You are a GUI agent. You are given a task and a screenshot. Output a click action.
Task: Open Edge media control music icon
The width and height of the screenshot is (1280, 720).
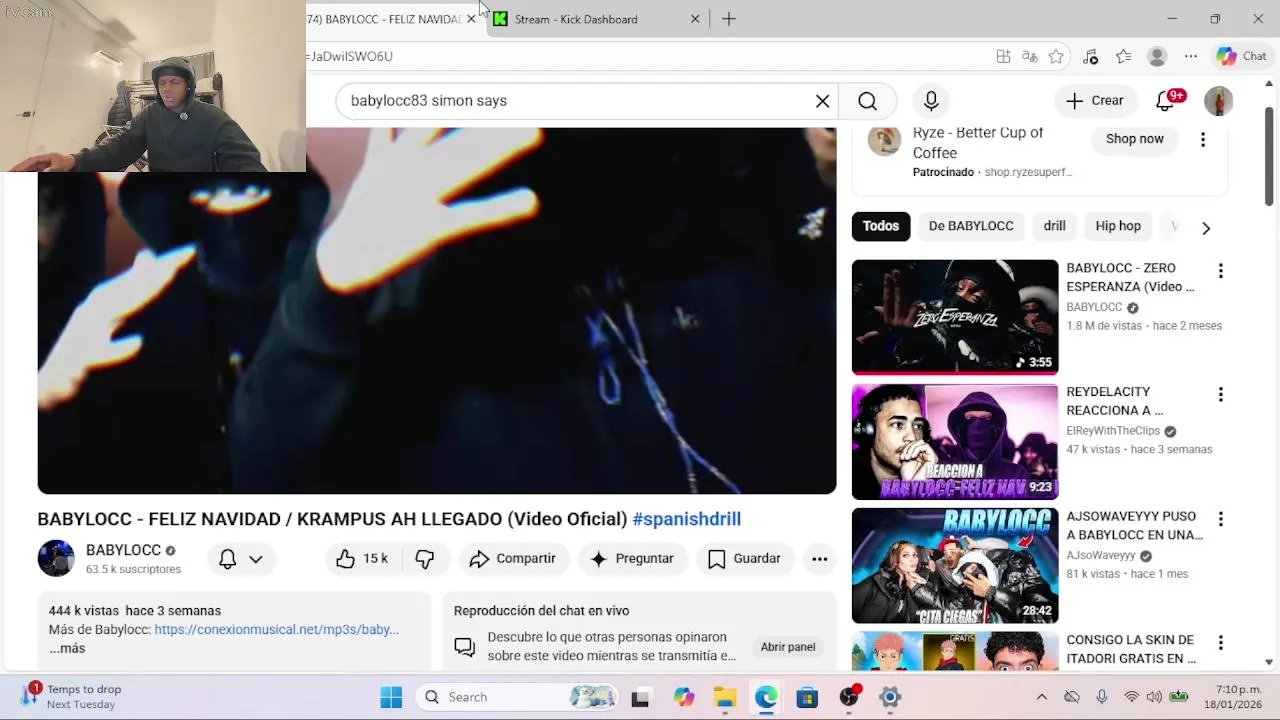click(x=1091, y=57)
